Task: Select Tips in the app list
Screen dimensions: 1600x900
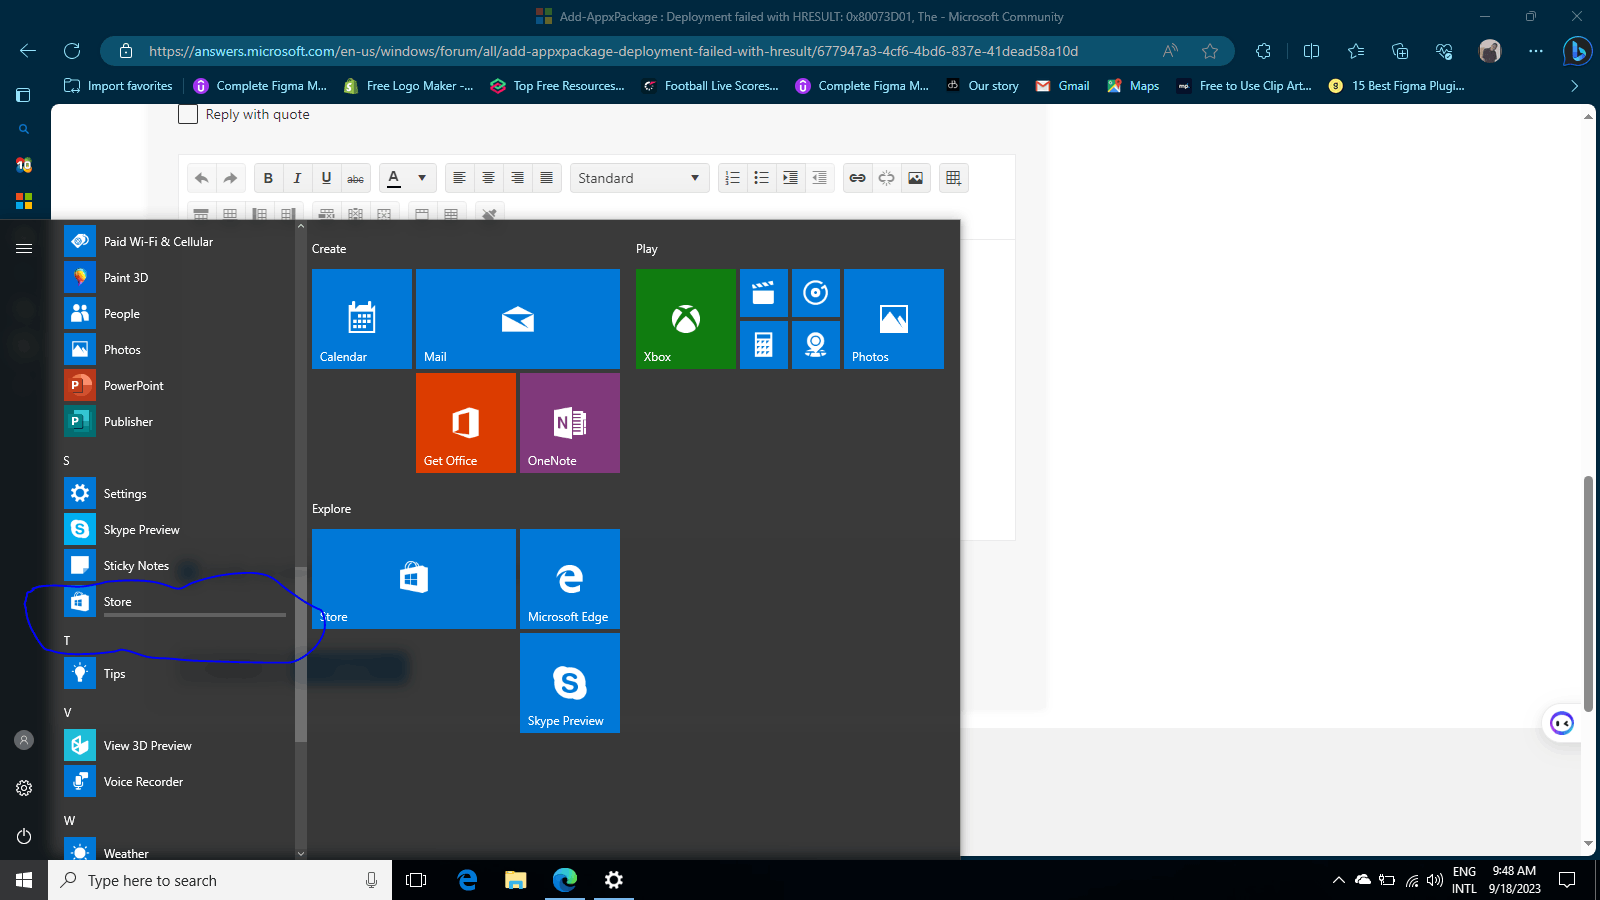Action: pos(178,674)
